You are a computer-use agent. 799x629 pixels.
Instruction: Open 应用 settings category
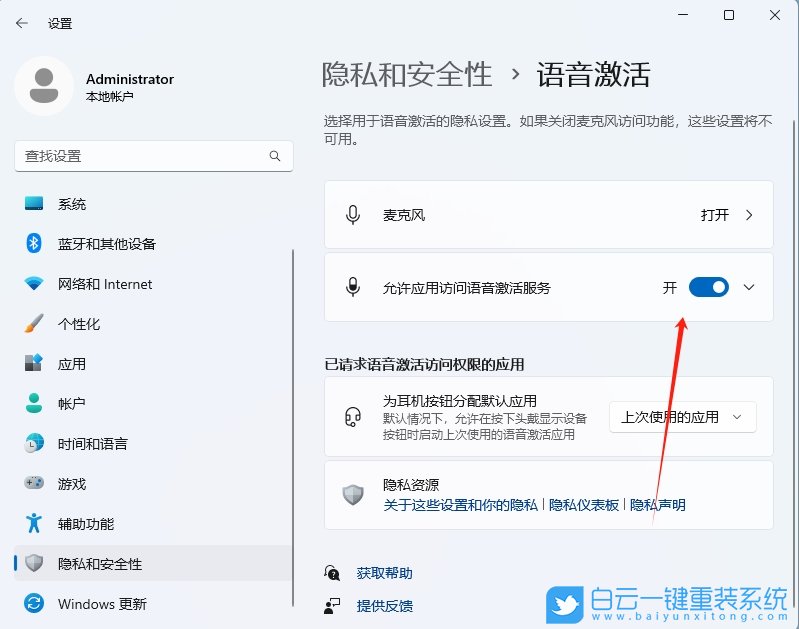pos(153,363)
